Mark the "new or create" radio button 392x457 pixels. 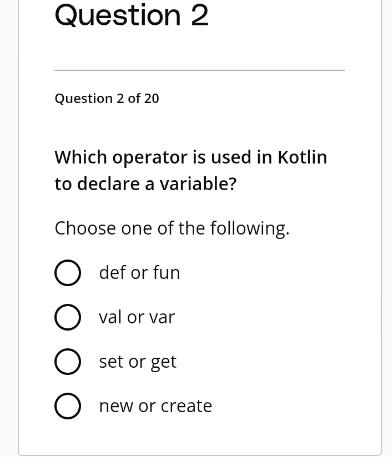tap(67, 406)
